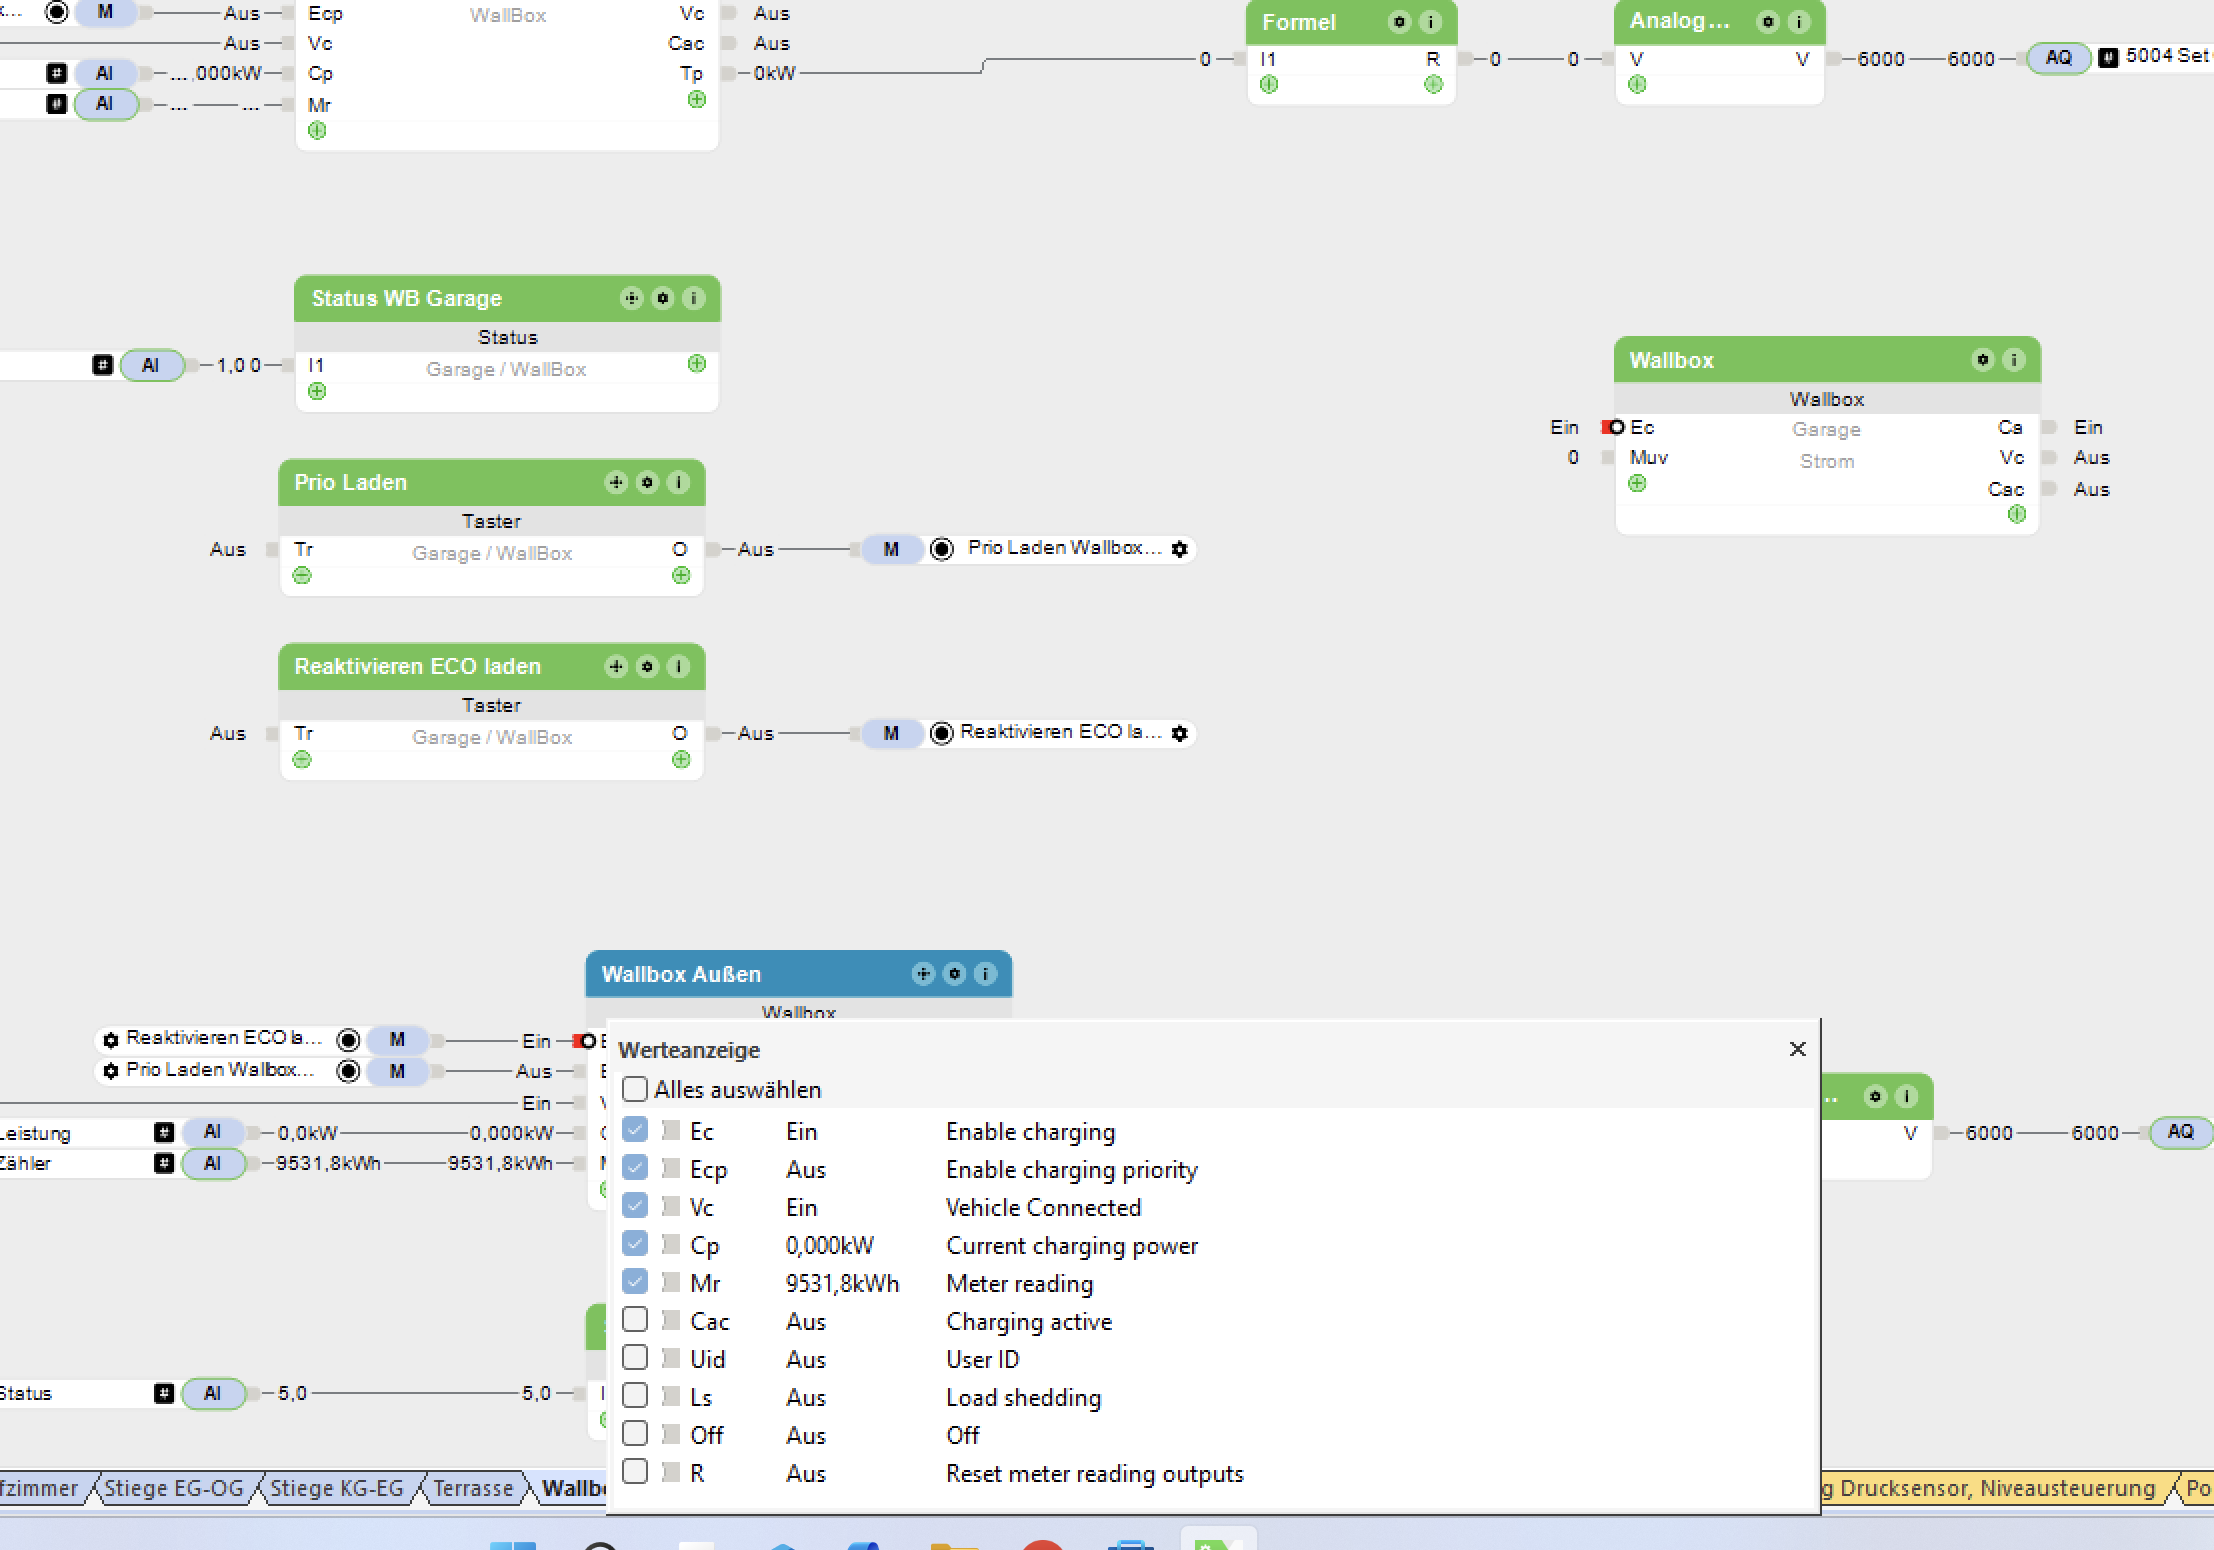Viewport: 2214px width, 1550px height.
Task: Expand outputs with plus on Status WB Garage
Action: click(x=697, y=364)
